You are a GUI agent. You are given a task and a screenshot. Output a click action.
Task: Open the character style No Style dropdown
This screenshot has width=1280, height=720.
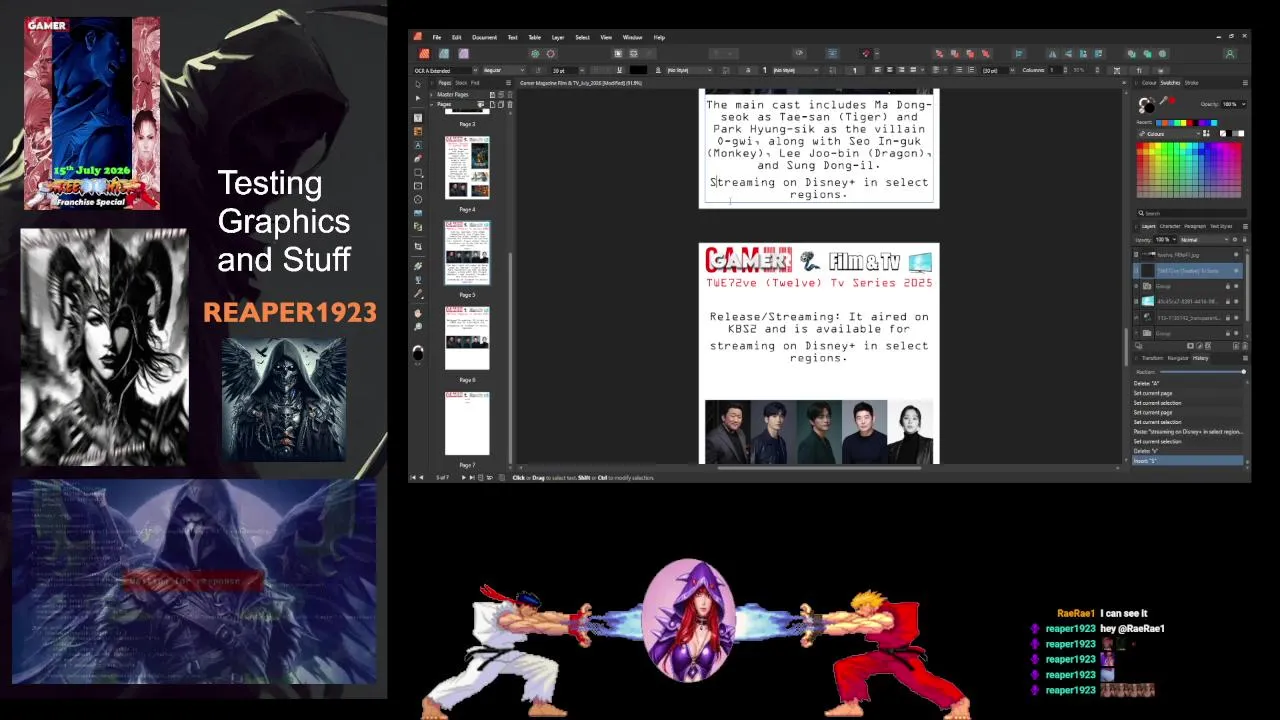tap(689, 70)
